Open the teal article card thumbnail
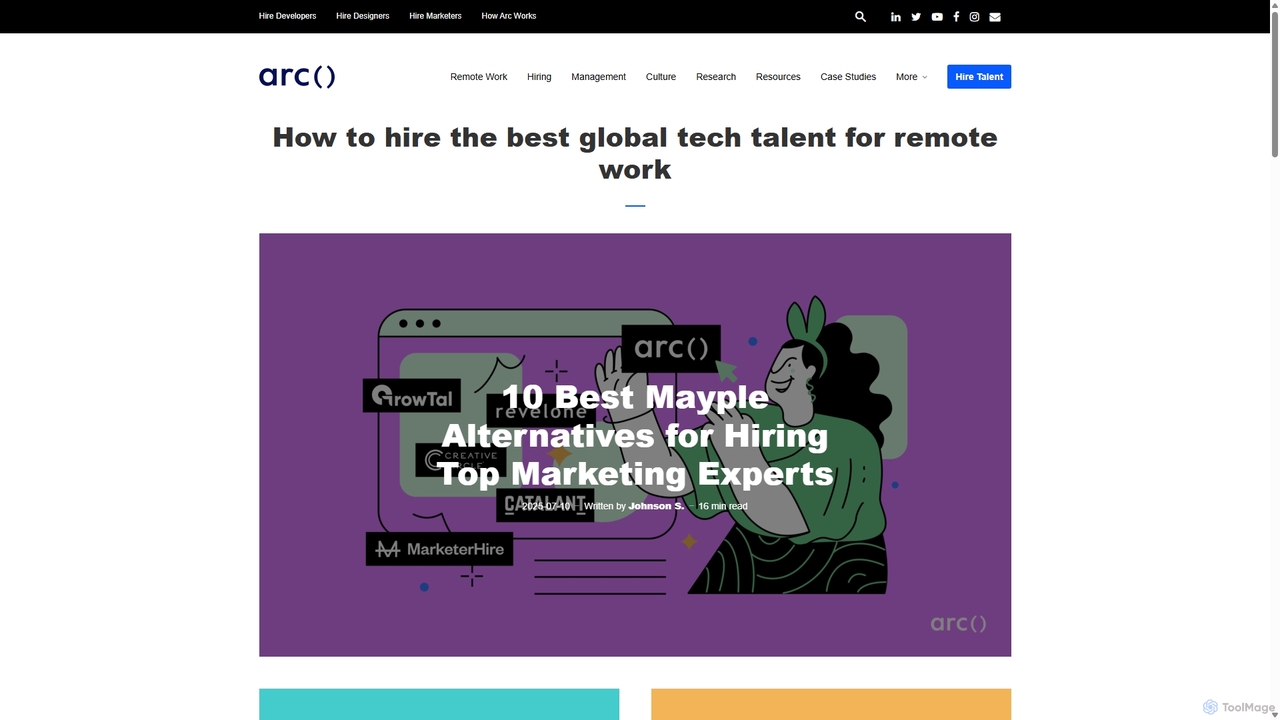This screenshot has height=720, width=1280. pyautogui.click(x=439, y=704)
